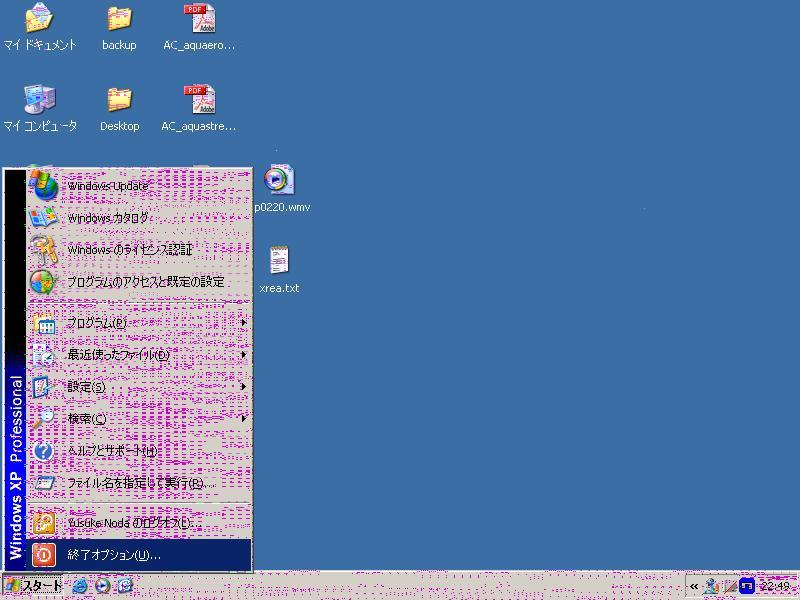Select the xrea.txt text file icon
The image size is (800, 600).
coord(279,269)
